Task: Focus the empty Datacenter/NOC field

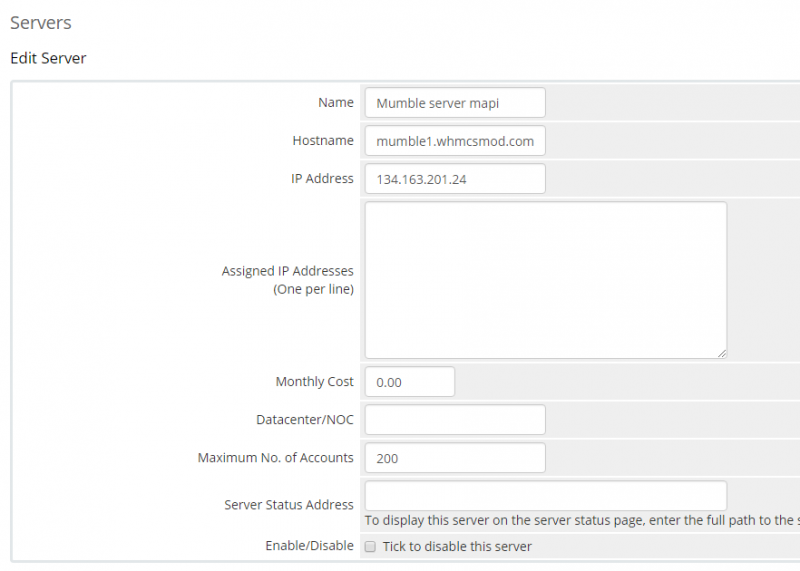Action: coord(455,419)
